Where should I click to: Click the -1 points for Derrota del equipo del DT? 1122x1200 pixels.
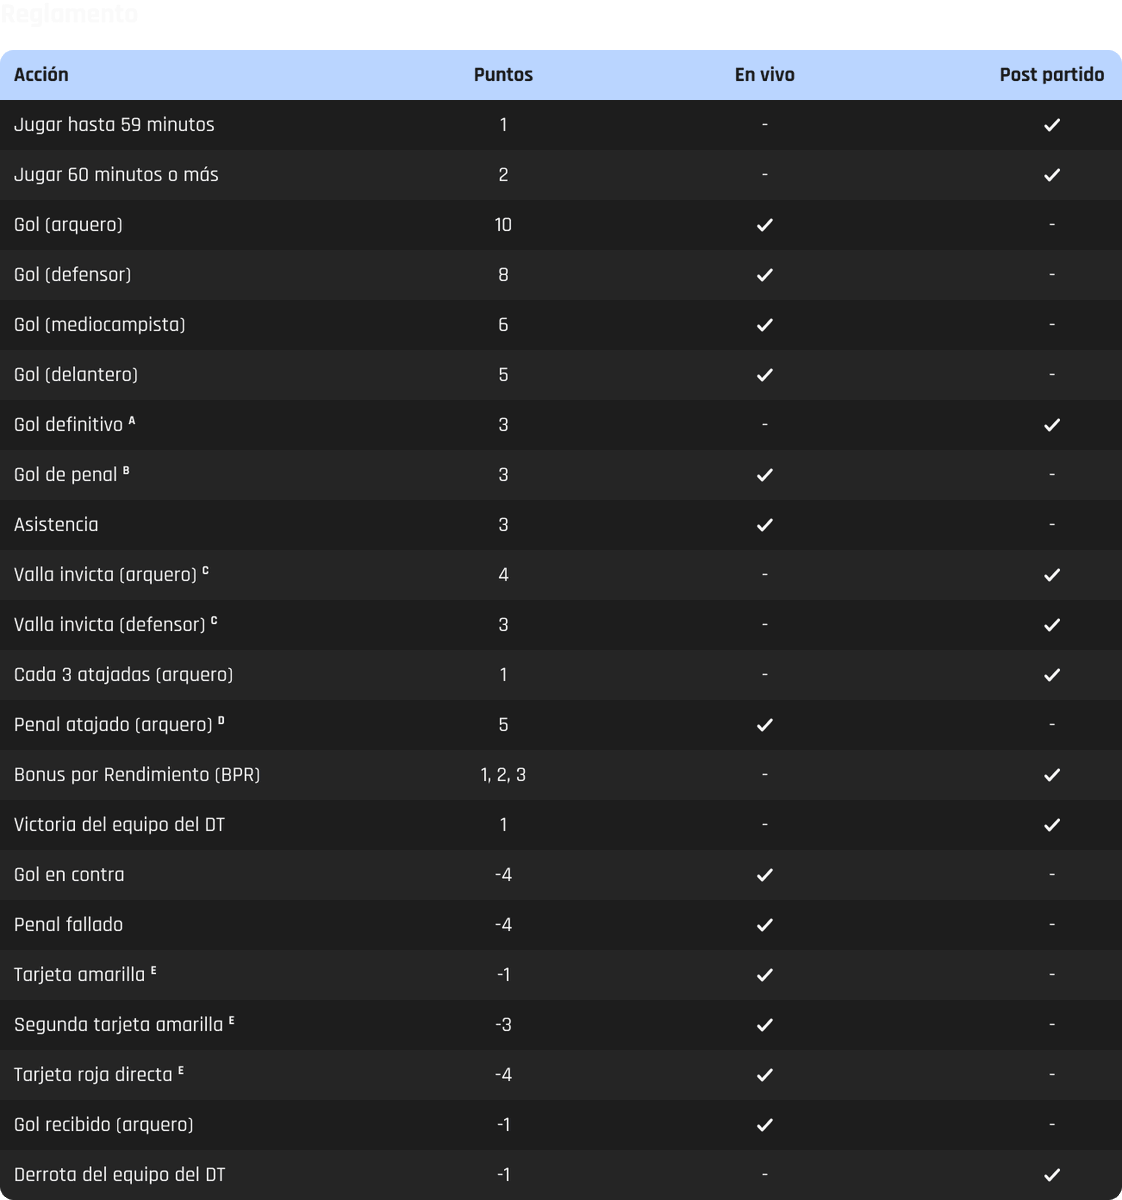[x=503, y=1175]
